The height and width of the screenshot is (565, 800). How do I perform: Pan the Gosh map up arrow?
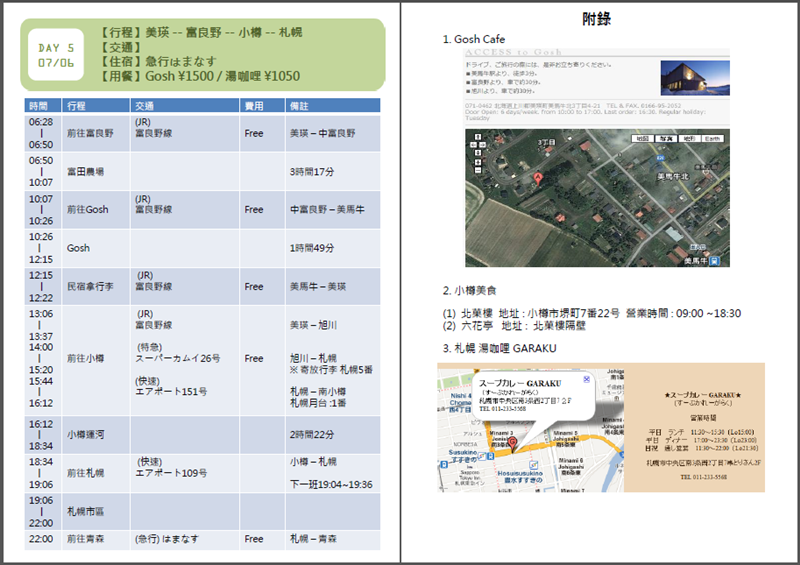pyautogui.click(x=478, y=137)
